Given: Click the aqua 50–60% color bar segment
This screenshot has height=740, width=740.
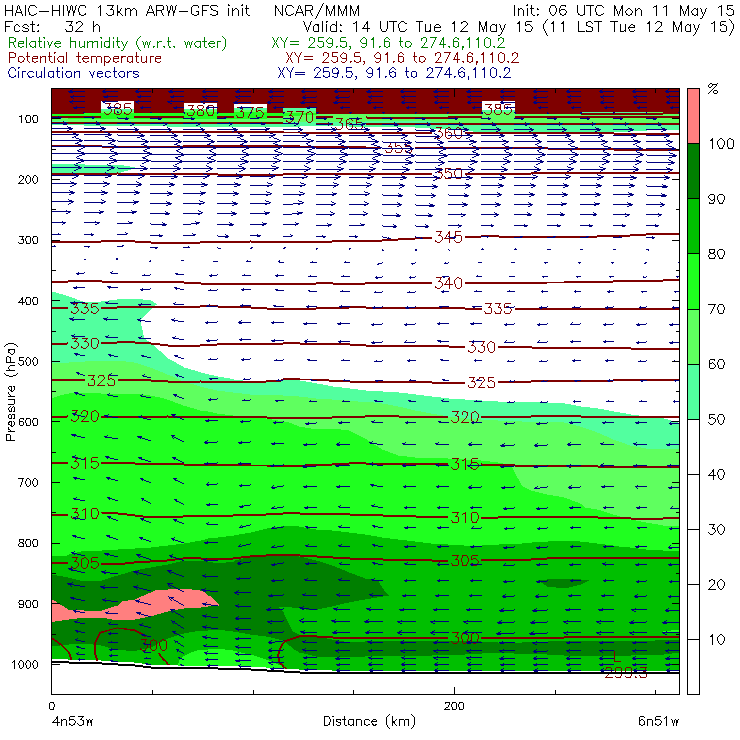Looking at the screenshot, I should click(693, 392).
